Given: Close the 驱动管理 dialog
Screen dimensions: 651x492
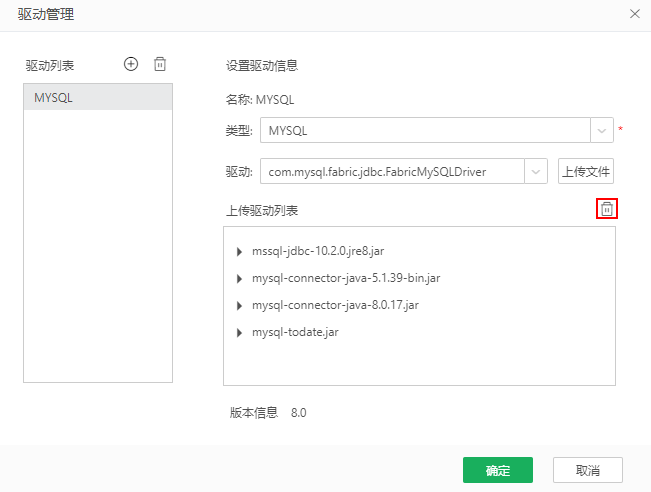Looking at the screenshot, I should (634, 14).
